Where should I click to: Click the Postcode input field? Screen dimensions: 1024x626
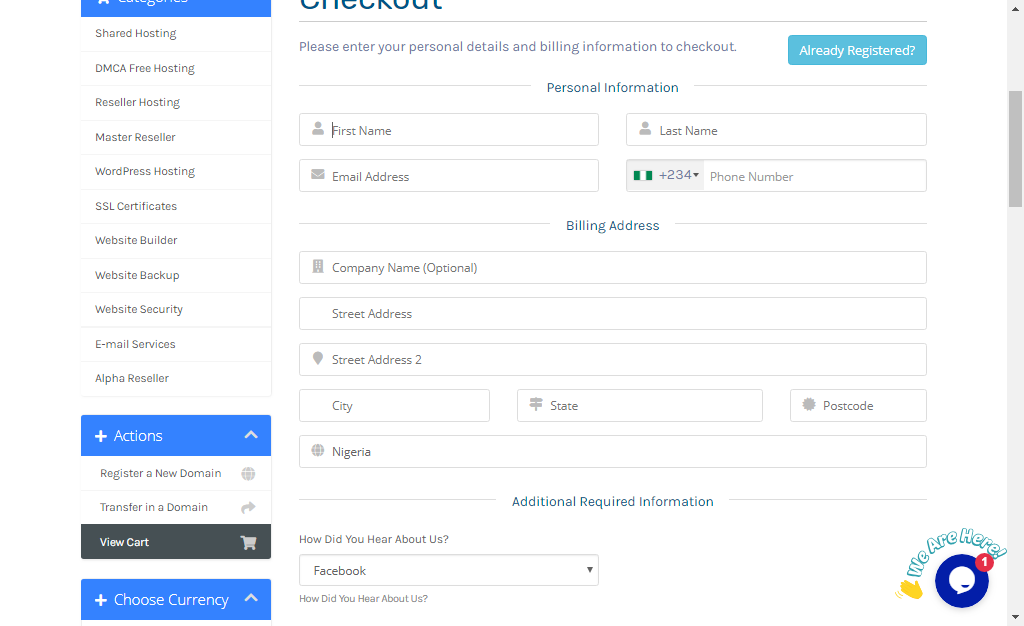click(858, 406)
